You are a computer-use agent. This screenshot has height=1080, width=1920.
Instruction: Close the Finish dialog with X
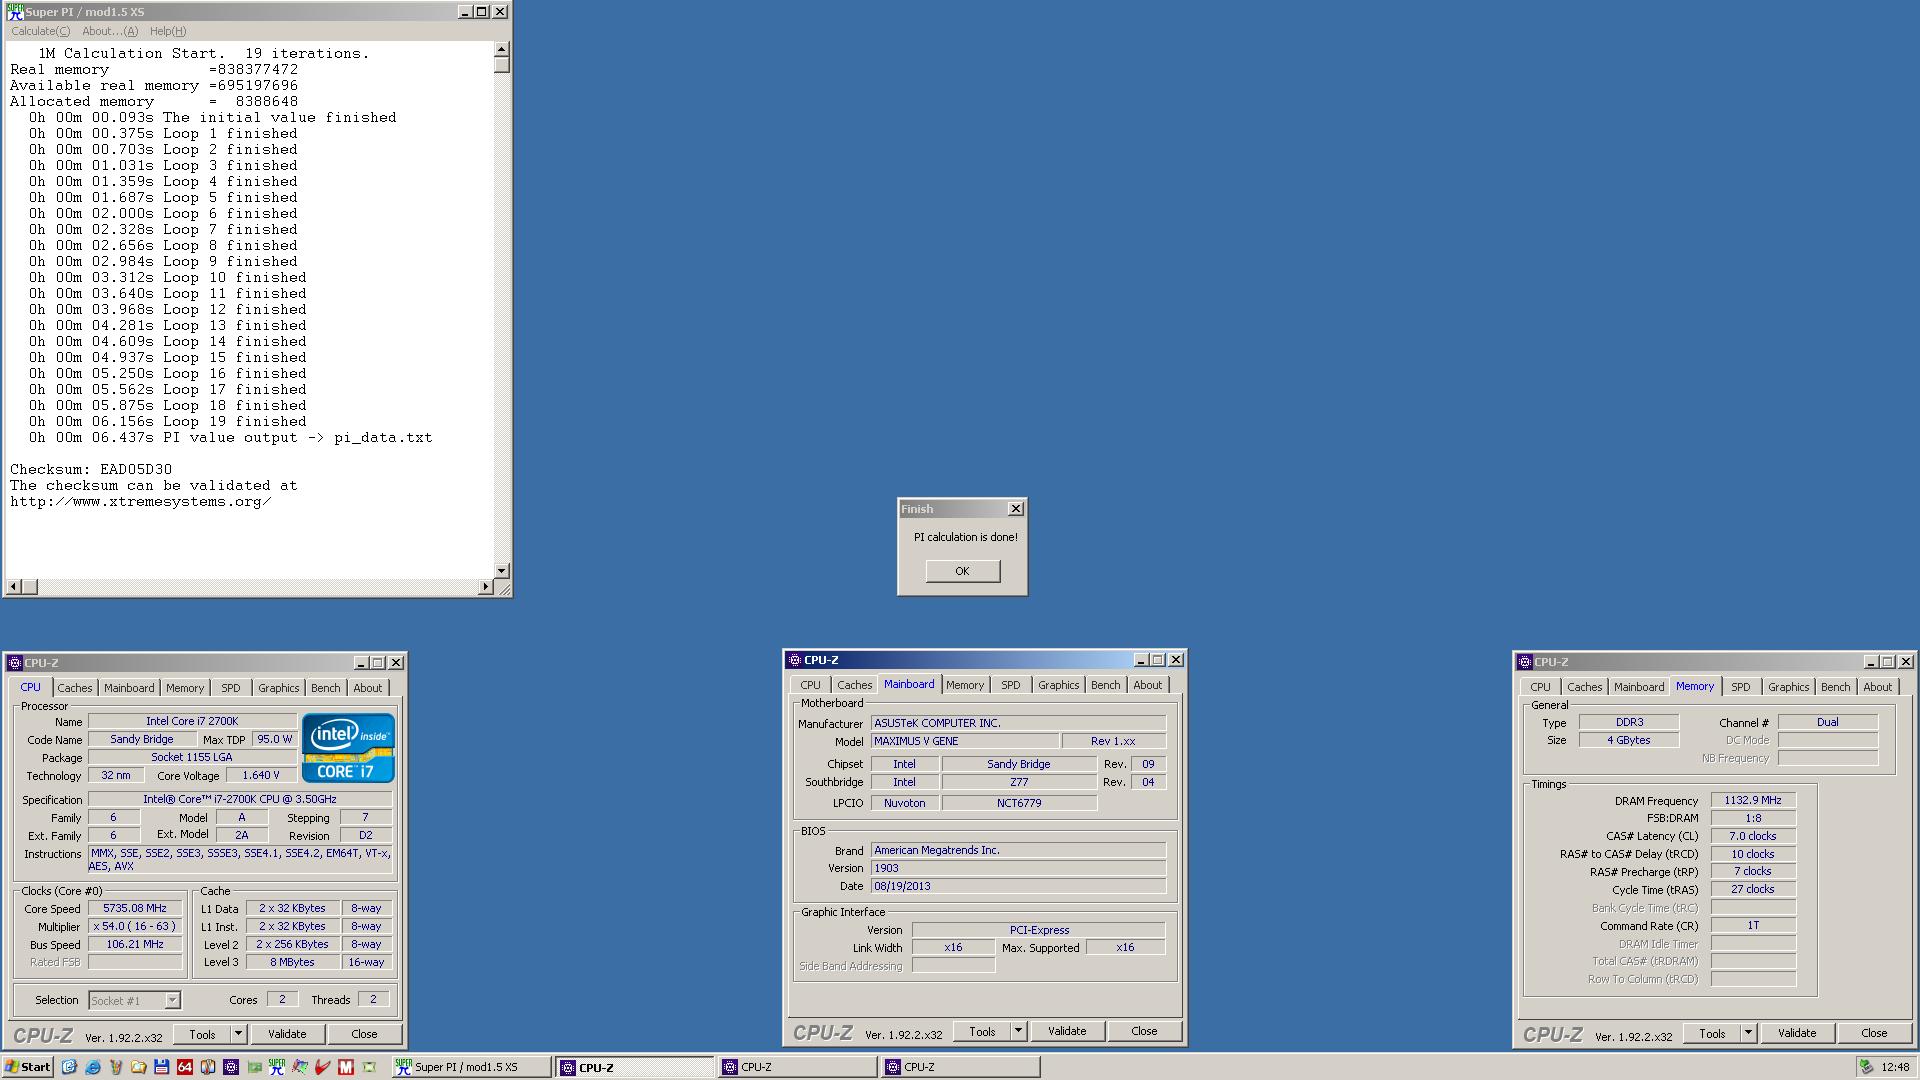pos(1016,509)
